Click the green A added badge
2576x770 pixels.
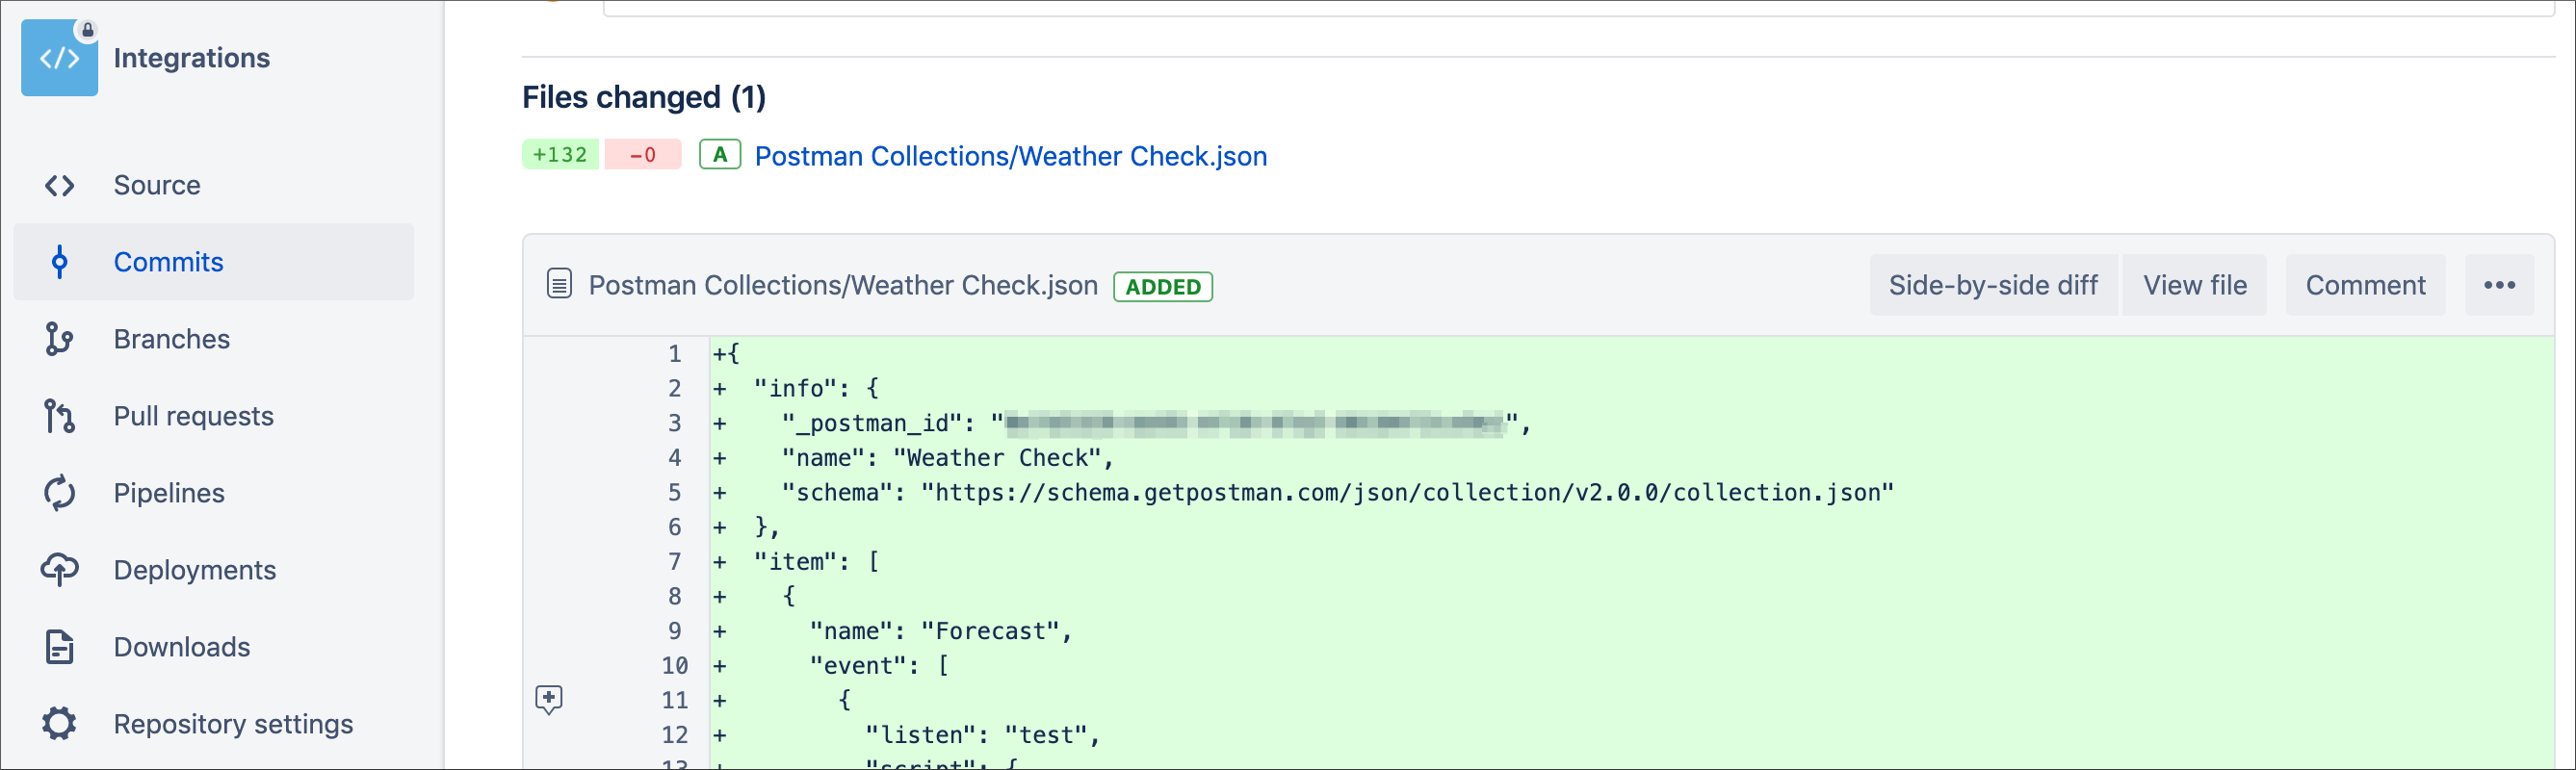tap(720, 155)
